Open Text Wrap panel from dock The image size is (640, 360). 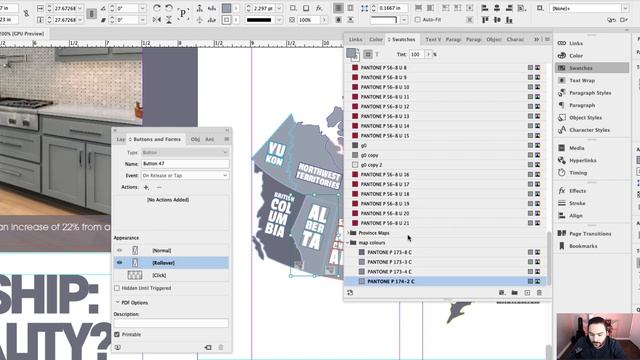pyautogui.click(x=582, y=80)
